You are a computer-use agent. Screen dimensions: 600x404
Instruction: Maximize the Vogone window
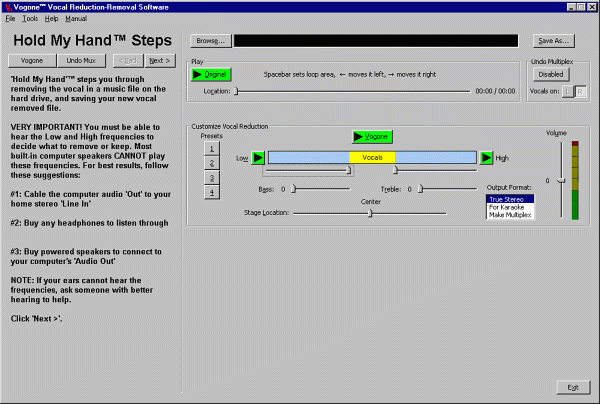pos(581,7)
